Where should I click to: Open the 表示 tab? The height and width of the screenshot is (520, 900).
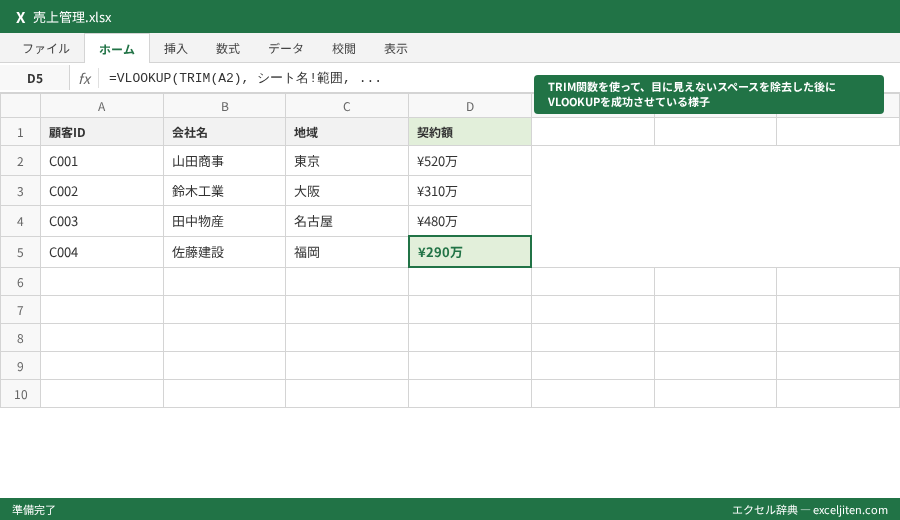[396, 49]
